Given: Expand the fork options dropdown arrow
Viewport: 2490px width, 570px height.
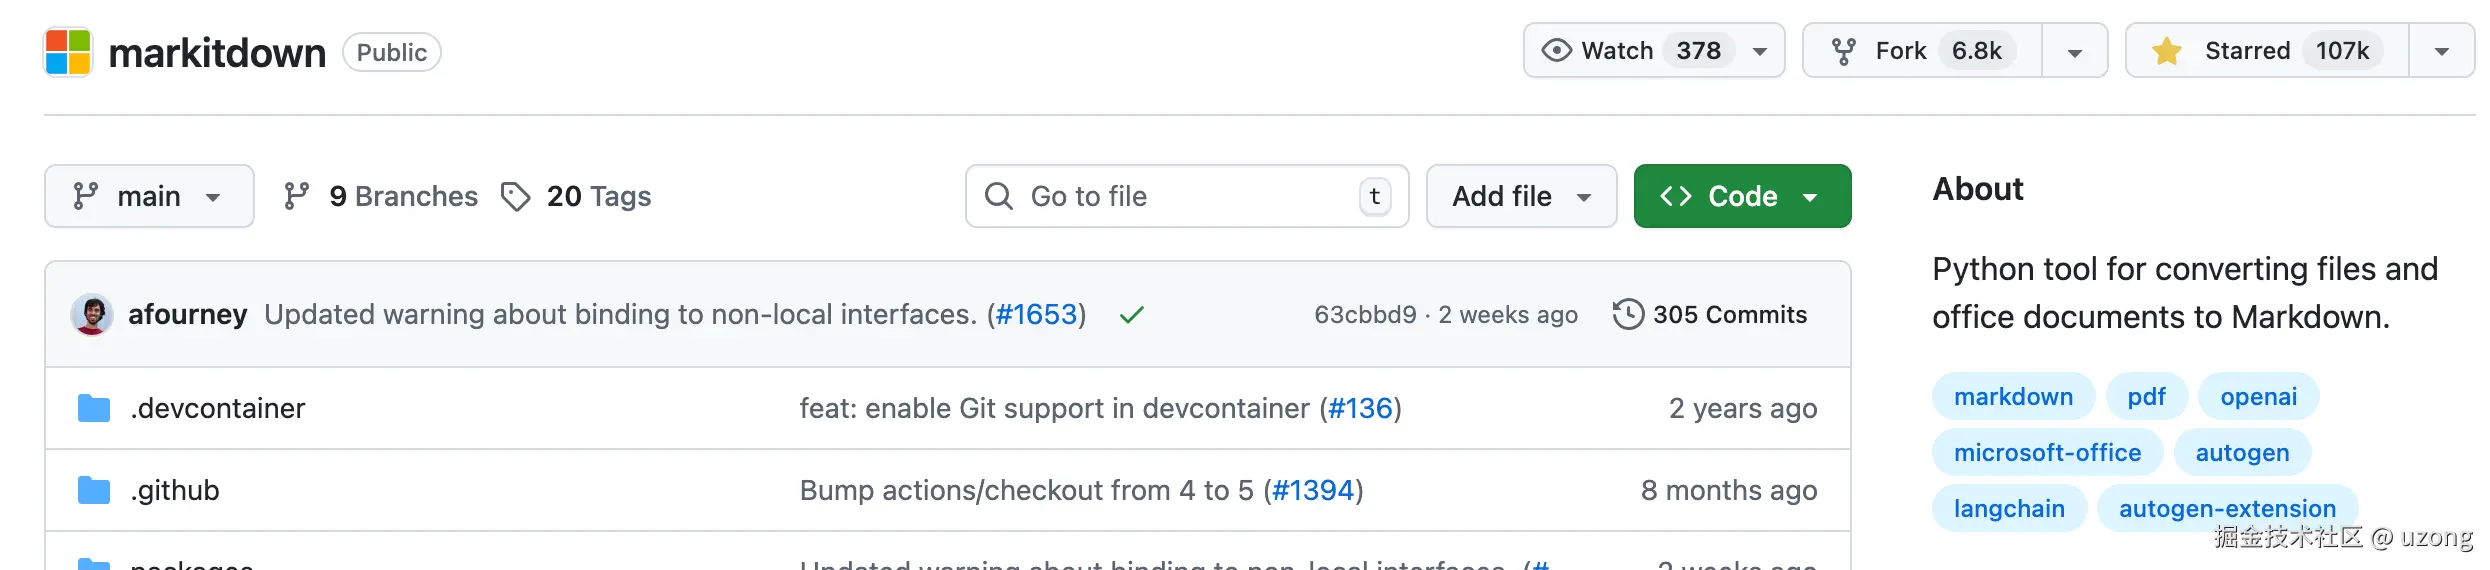Looking at the screenshot, I should point(2075,52).
